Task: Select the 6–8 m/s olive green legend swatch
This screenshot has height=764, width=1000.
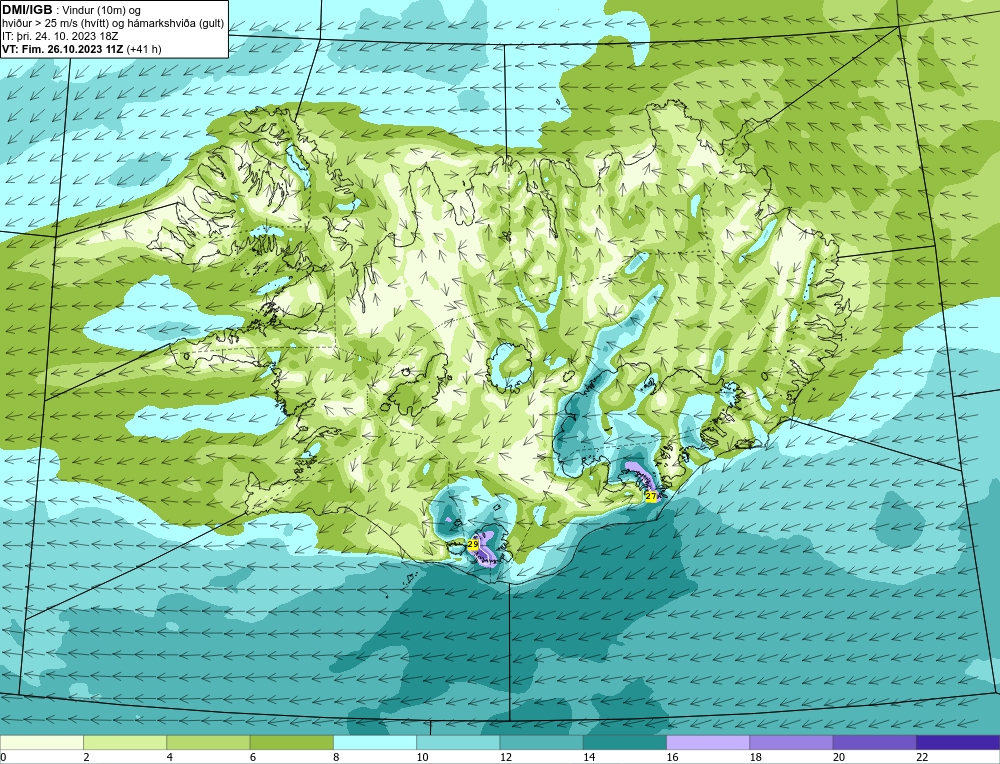Action: [x=291, y=742]
